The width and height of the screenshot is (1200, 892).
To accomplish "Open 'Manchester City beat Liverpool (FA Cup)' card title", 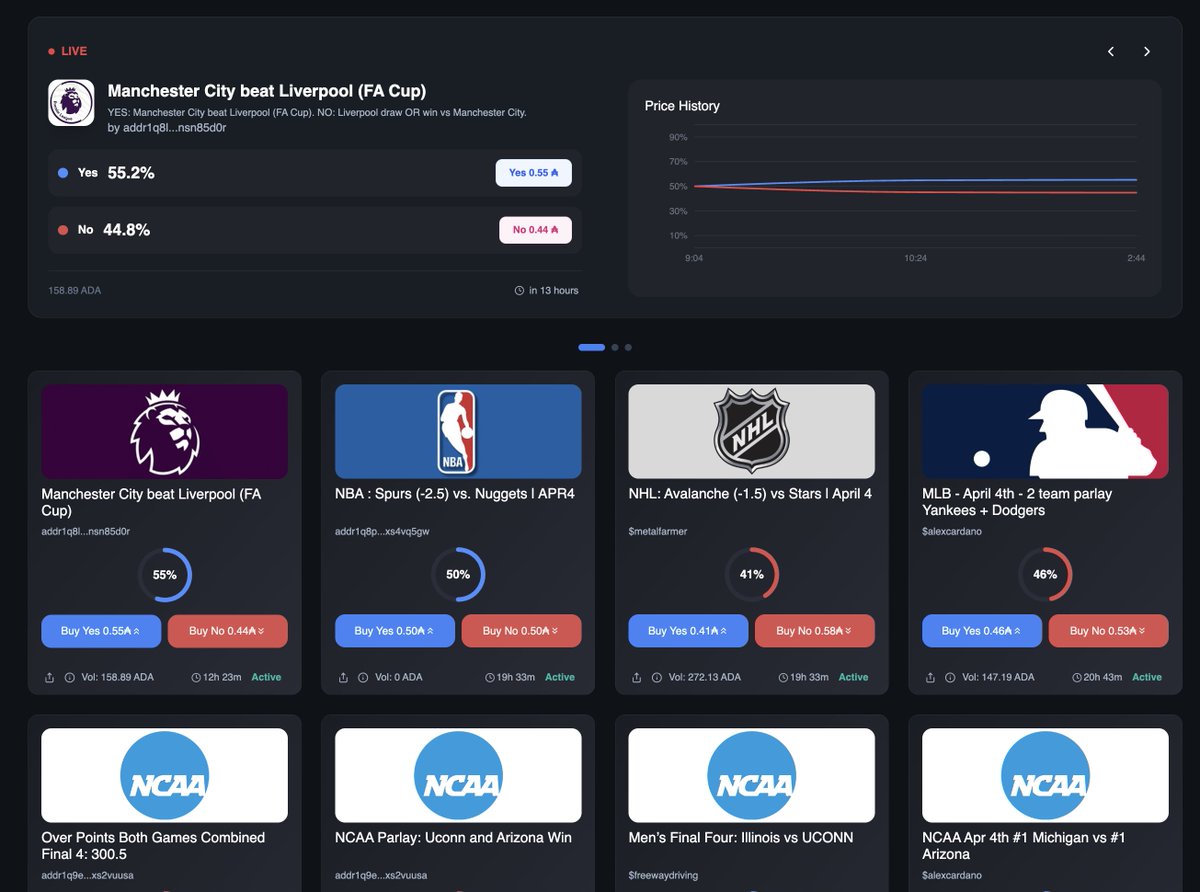I will tap(151, 502).
